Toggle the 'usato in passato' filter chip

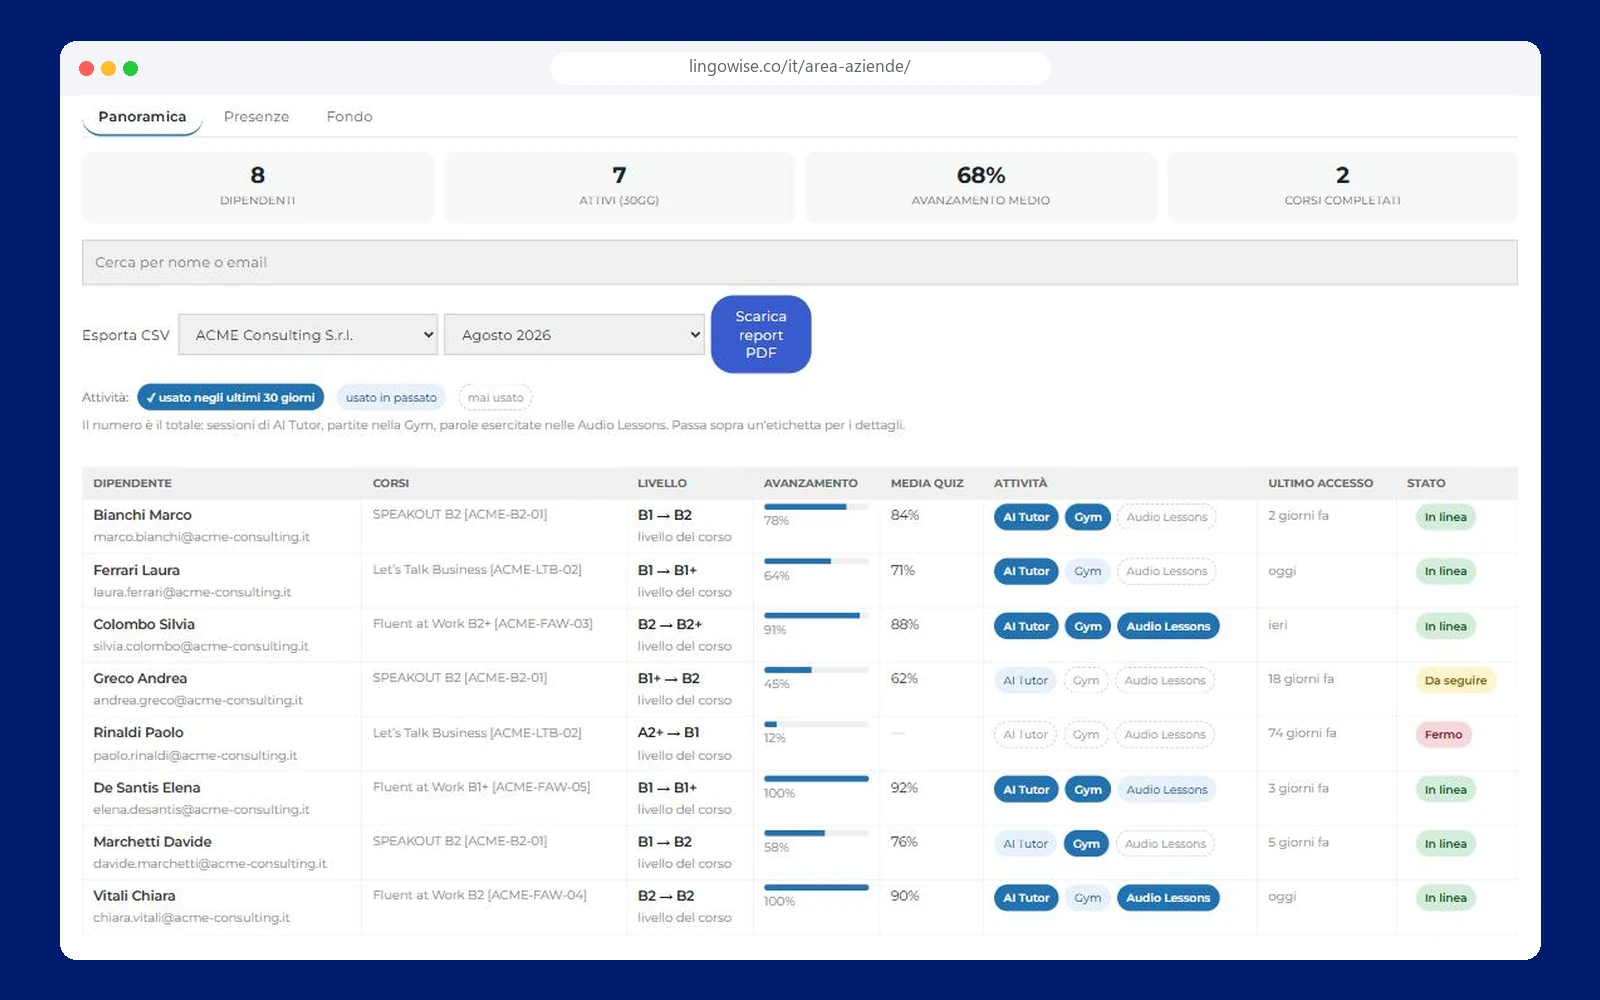point(391,397)
